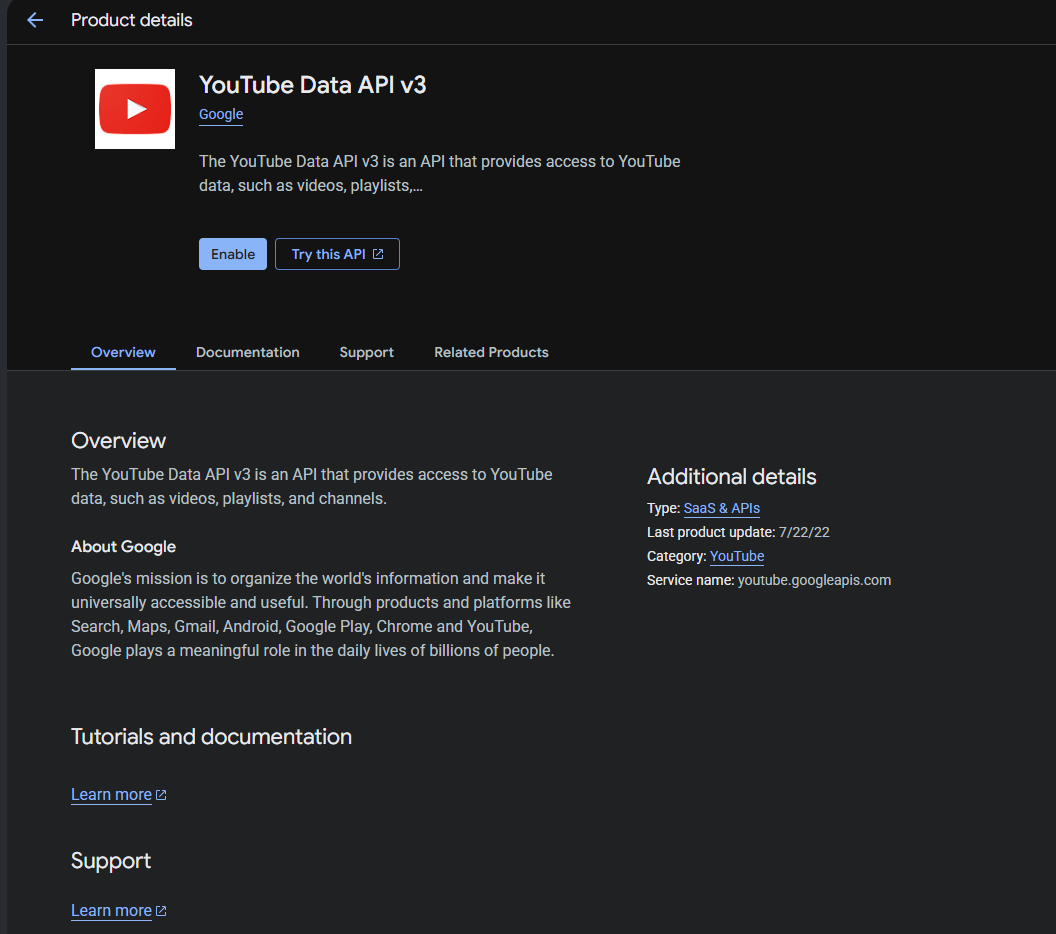Click the YouTube Data API logo
The image size is (1056, 934).
click(135, 108)
